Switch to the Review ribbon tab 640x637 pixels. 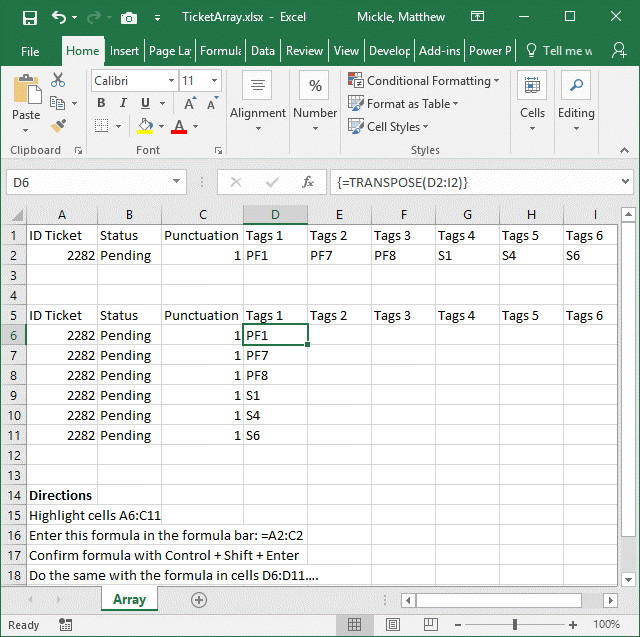click(x=304, y=51)
